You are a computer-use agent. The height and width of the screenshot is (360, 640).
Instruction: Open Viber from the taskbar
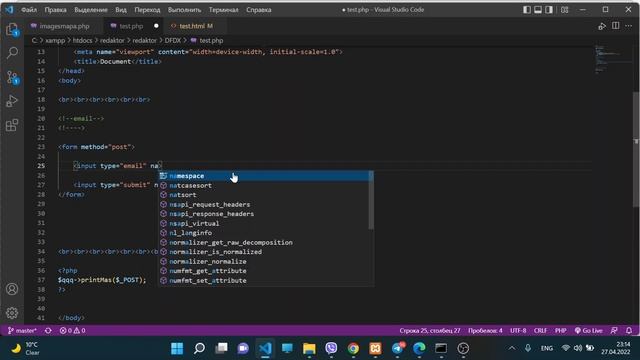(331, 348)
